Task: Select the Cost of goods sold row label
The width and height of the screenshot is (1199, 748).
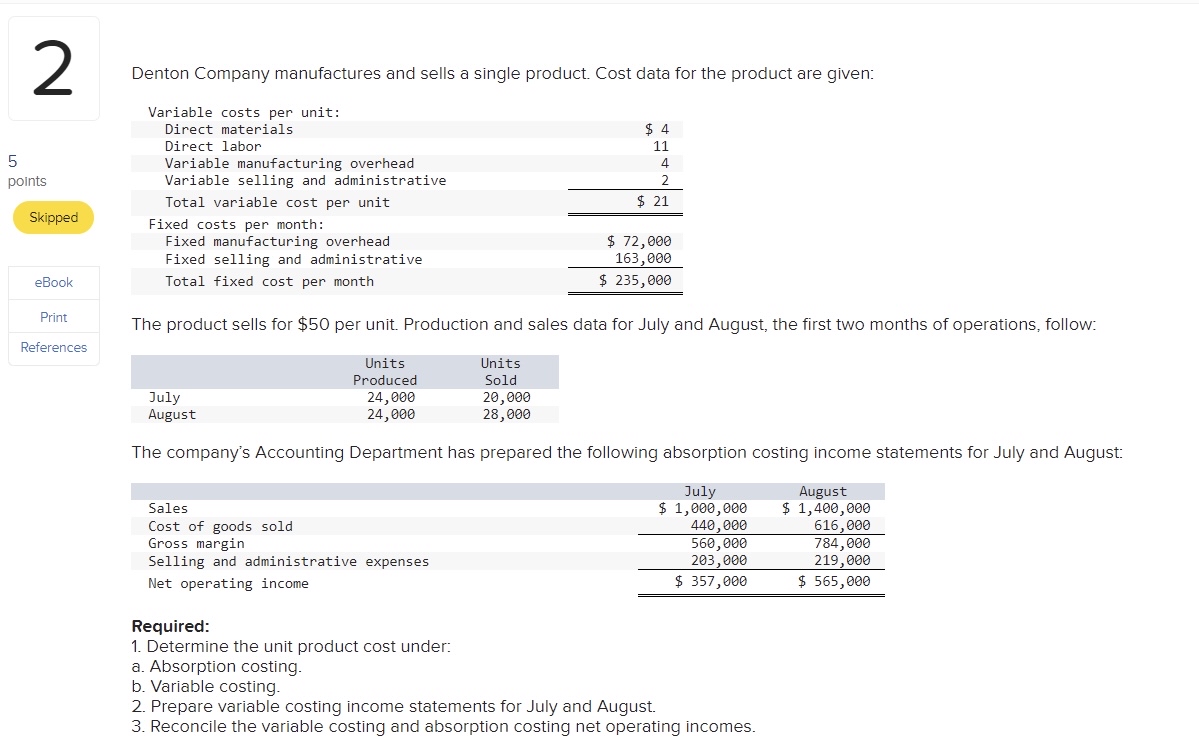Action: [220, 526]
